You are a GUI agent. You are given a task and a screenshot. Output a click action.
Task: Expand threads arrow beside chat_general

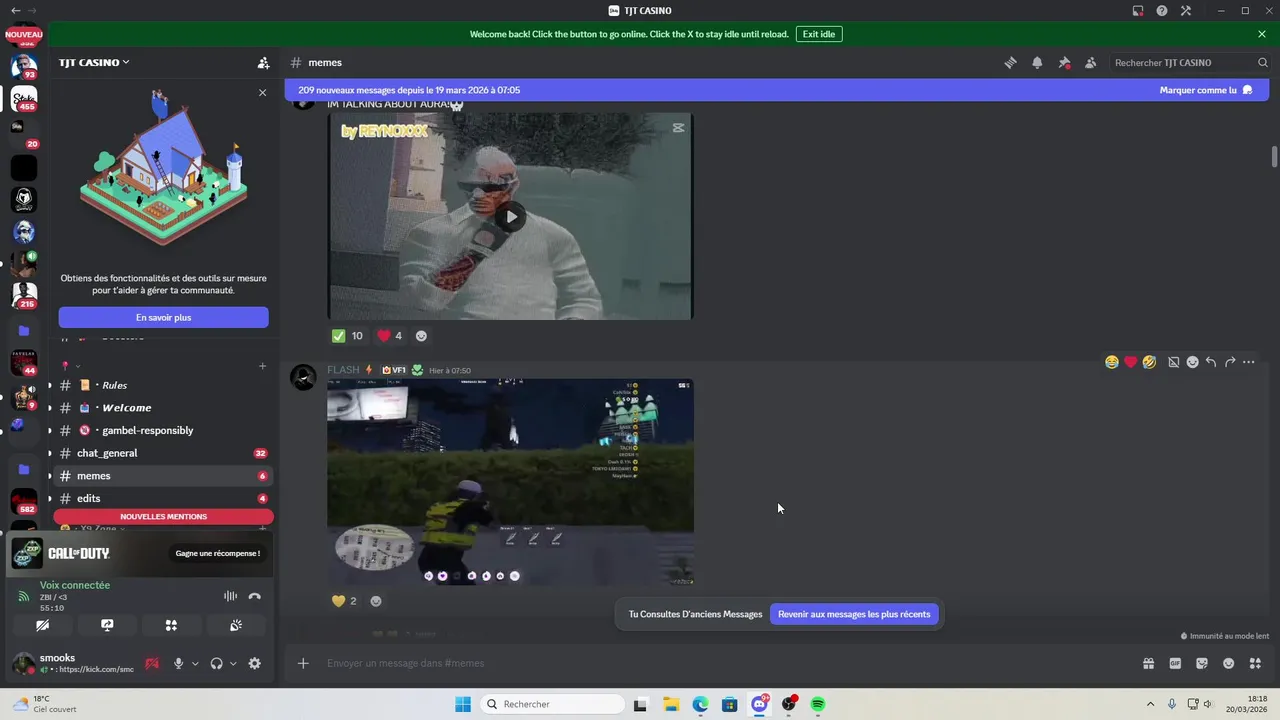(50, 453)
